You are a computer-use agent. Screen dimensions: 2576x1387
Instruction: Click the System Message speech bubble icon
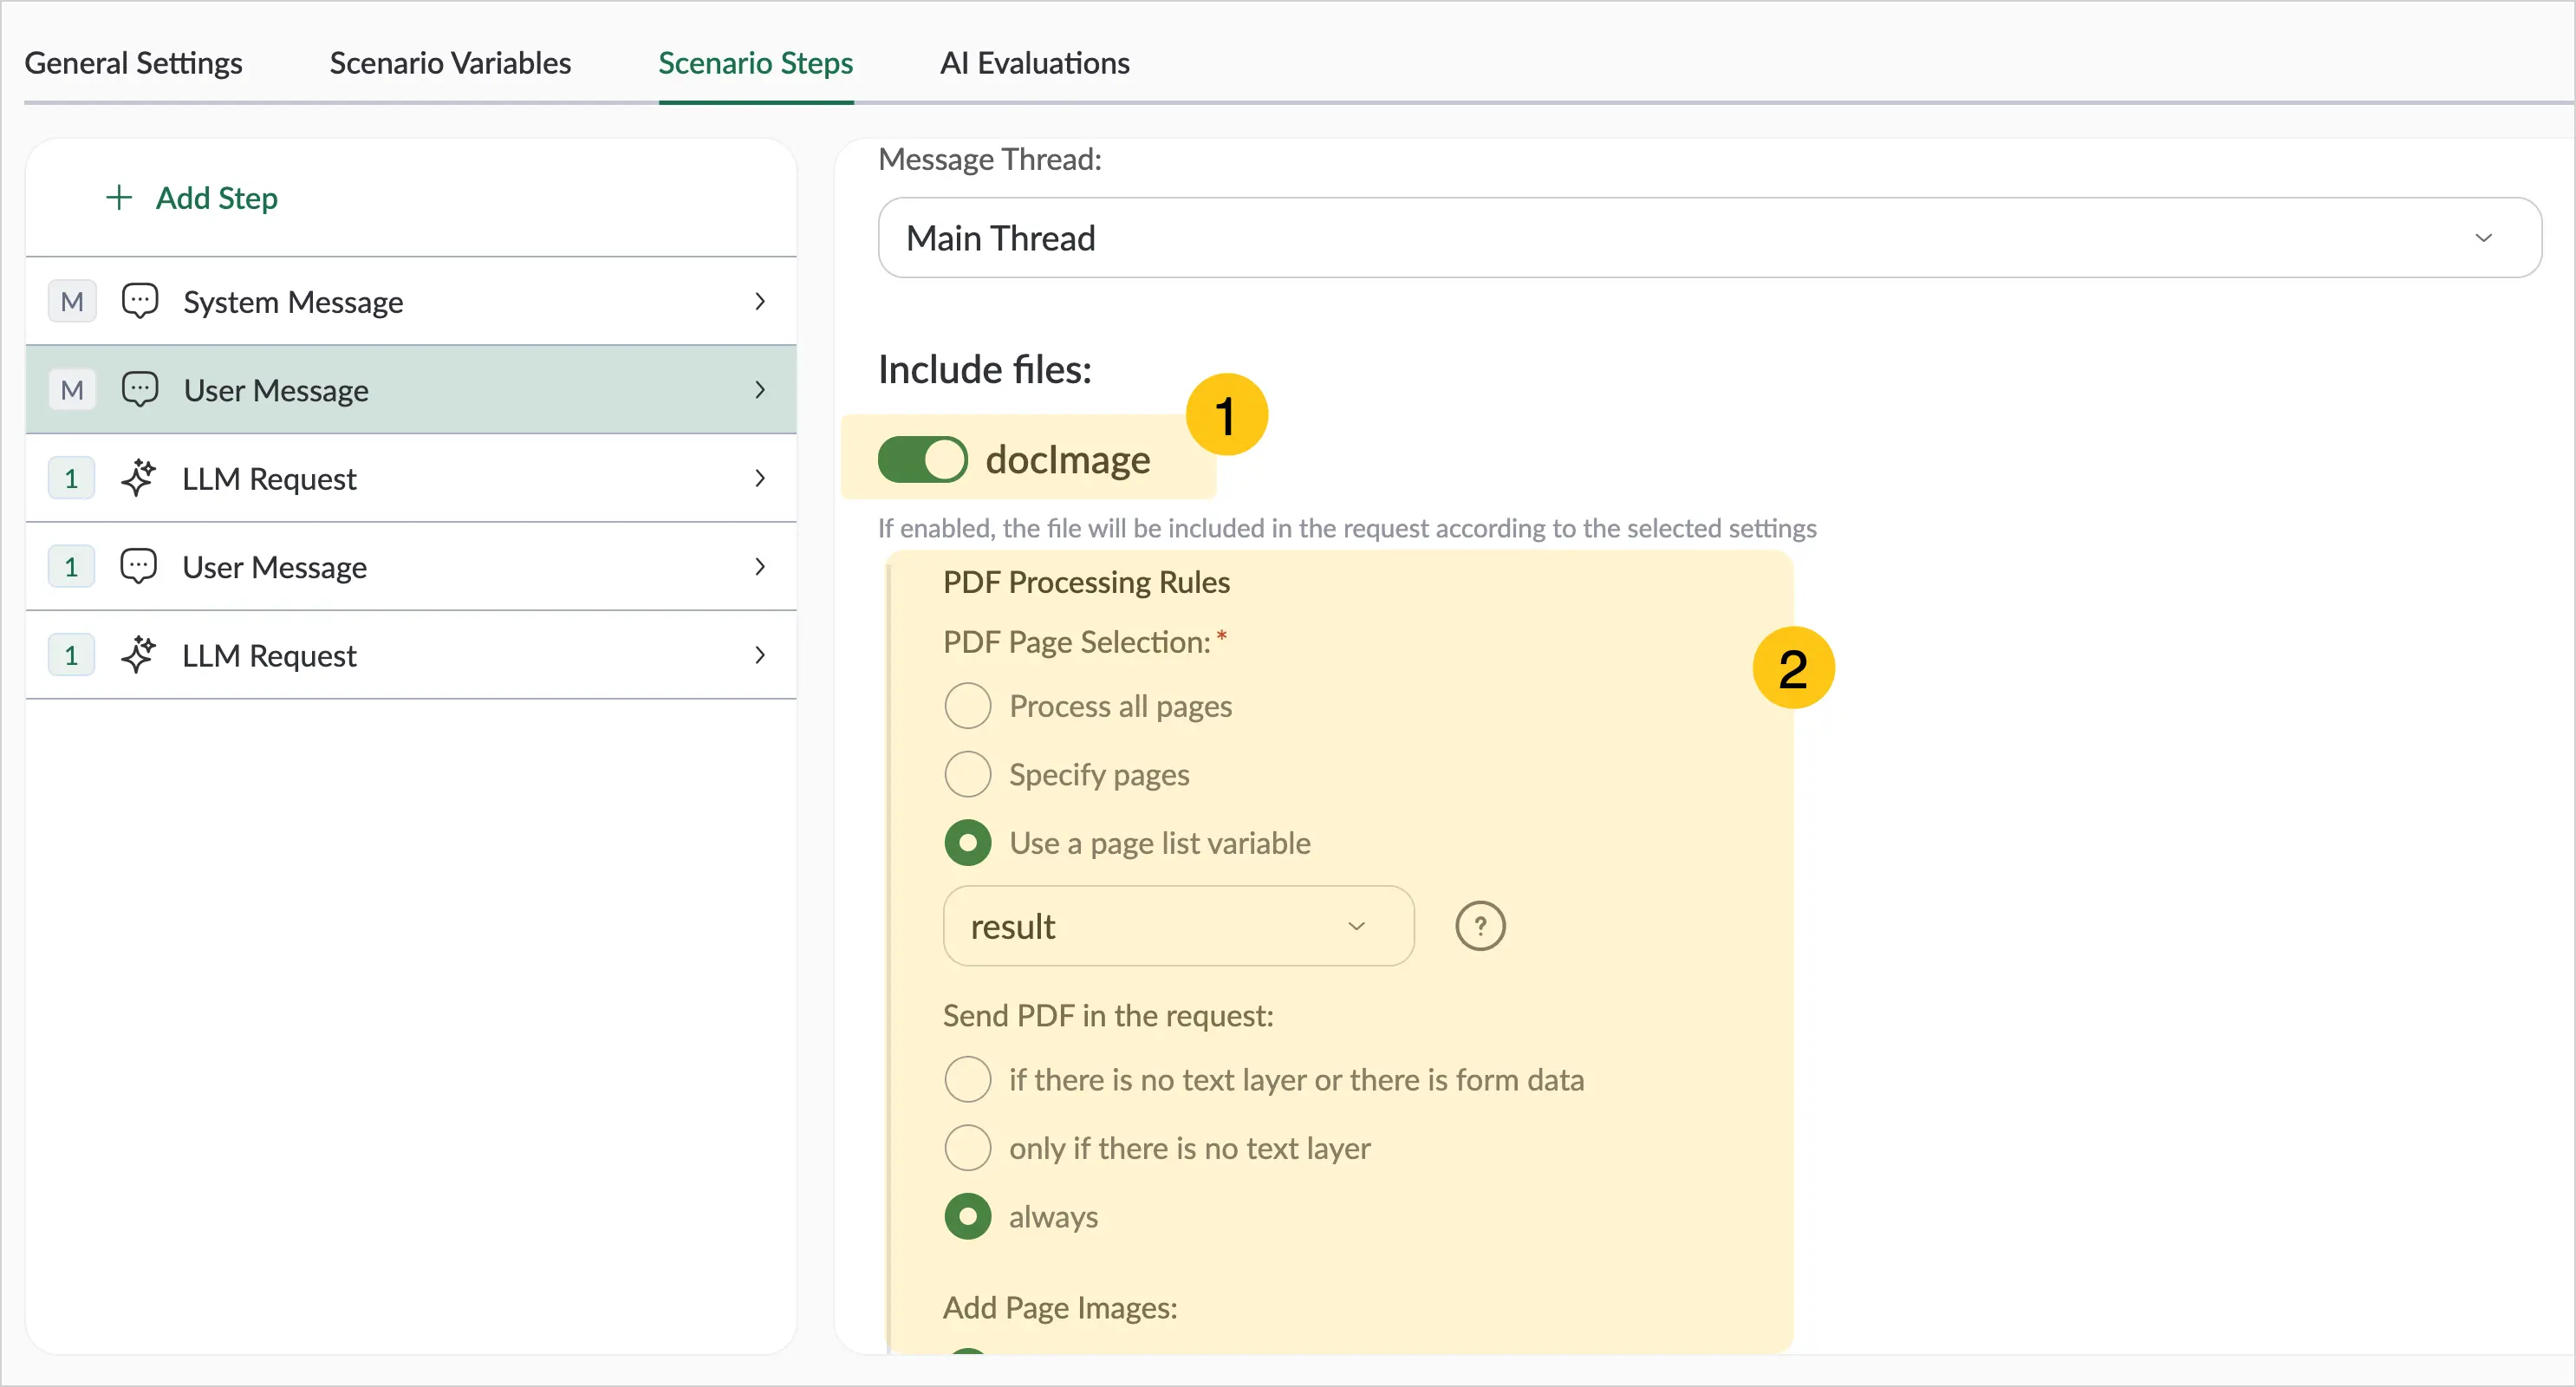click(x=140, y=301)
